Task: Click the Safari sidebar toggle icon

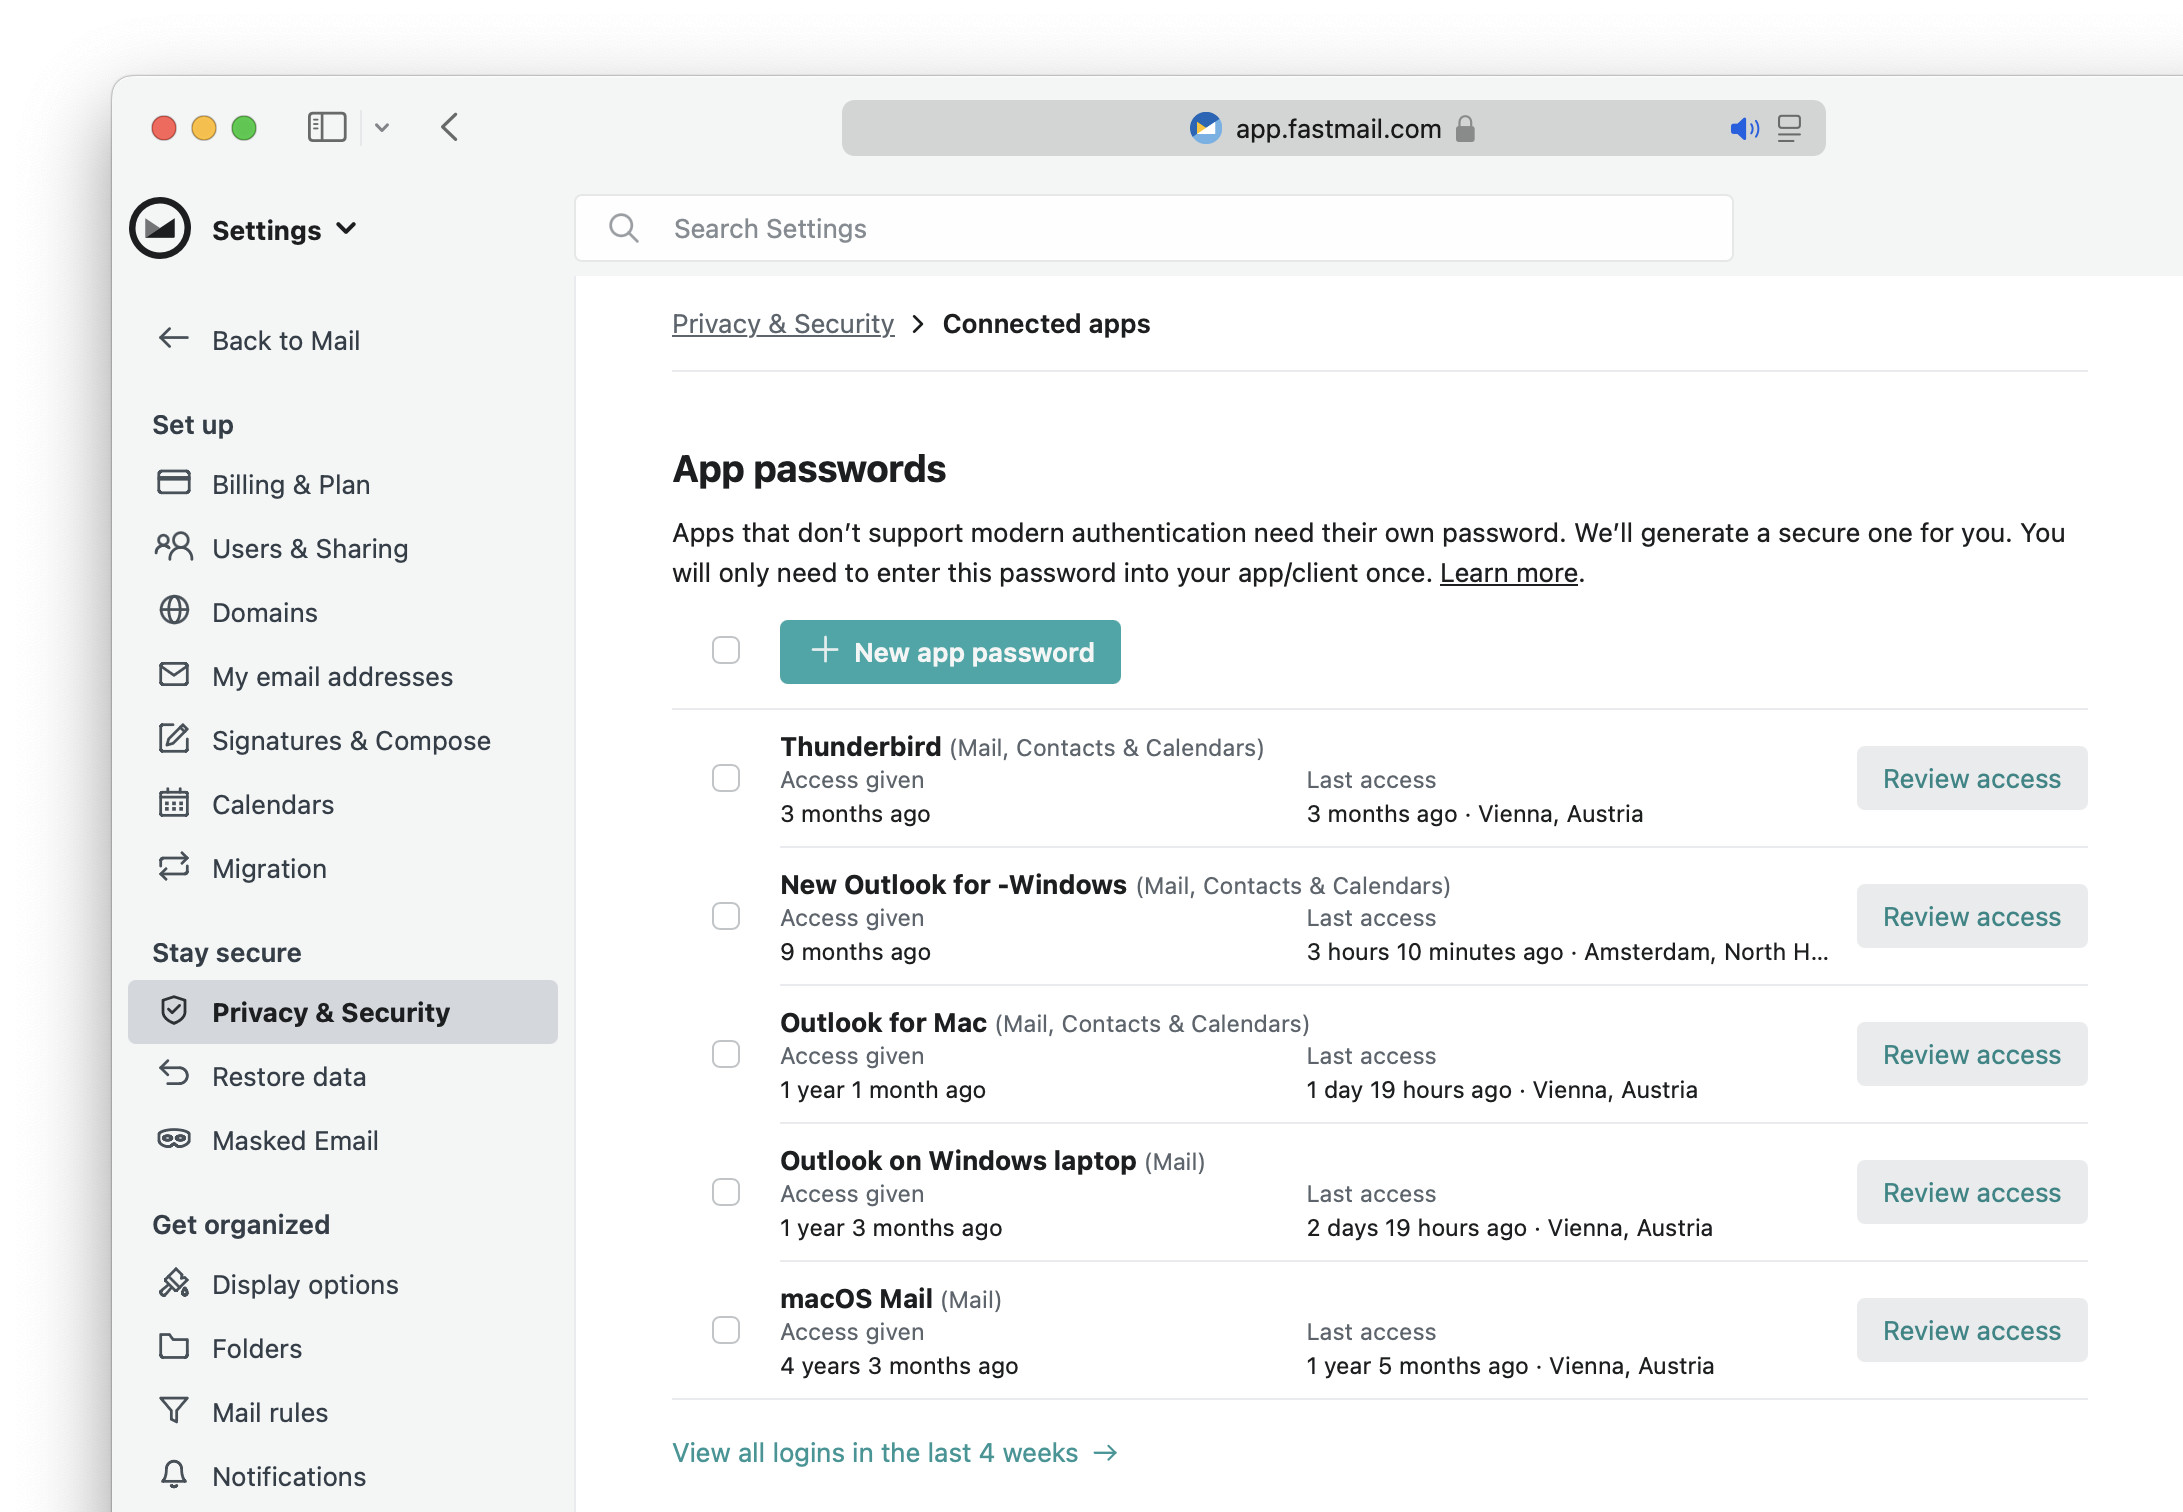Action: [x=327, y=127]
